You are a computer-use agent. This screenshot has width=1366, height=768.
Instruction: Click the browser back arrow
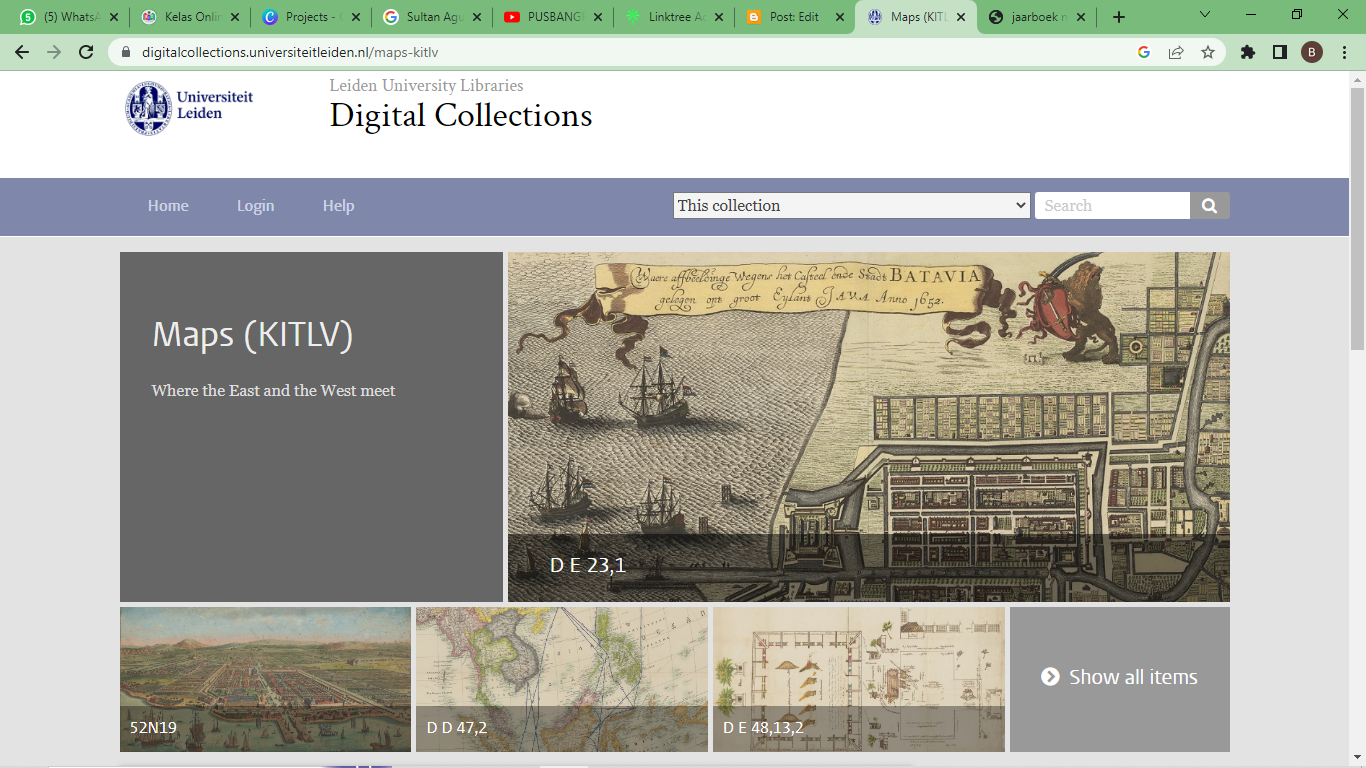click(x=22, y=52)
